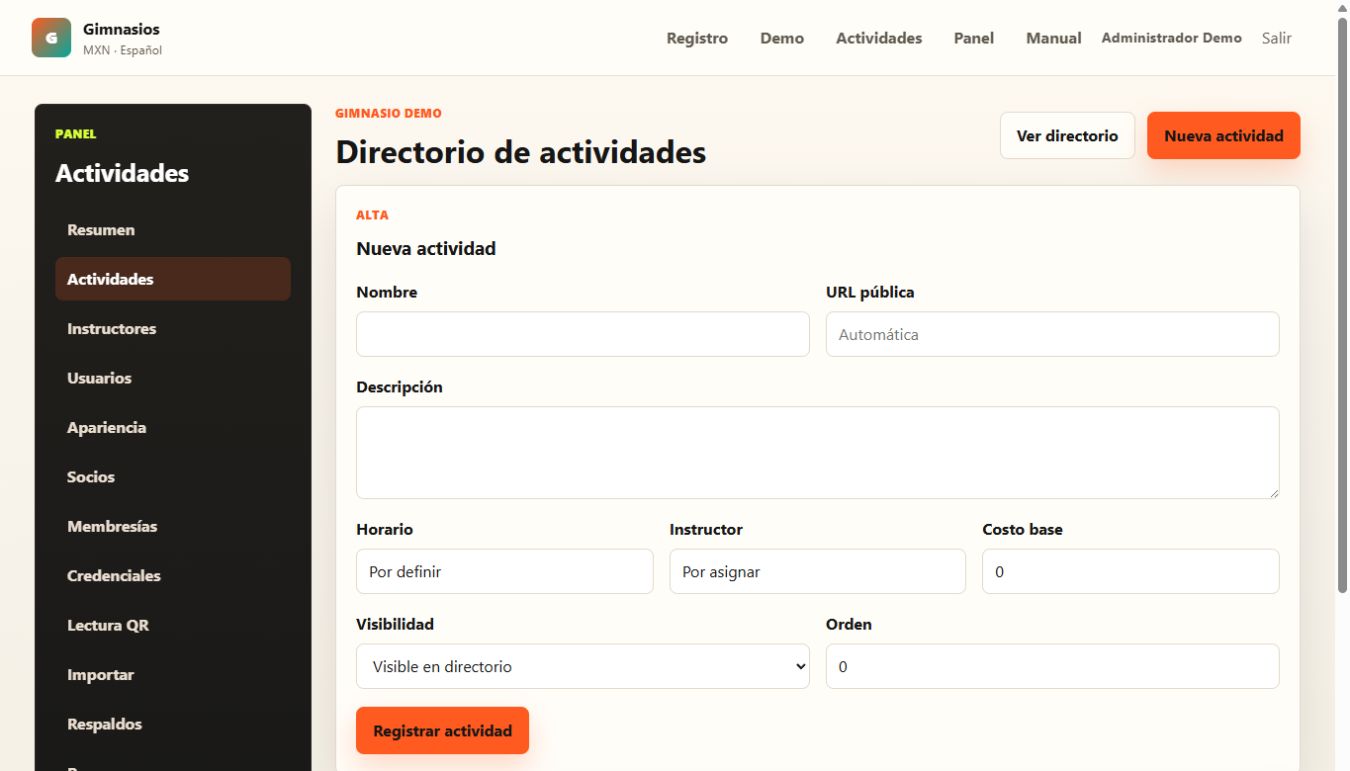The image size is (1350, 771).
Task: Open Resumen in the sidebar
Action: tap(173, 230)
